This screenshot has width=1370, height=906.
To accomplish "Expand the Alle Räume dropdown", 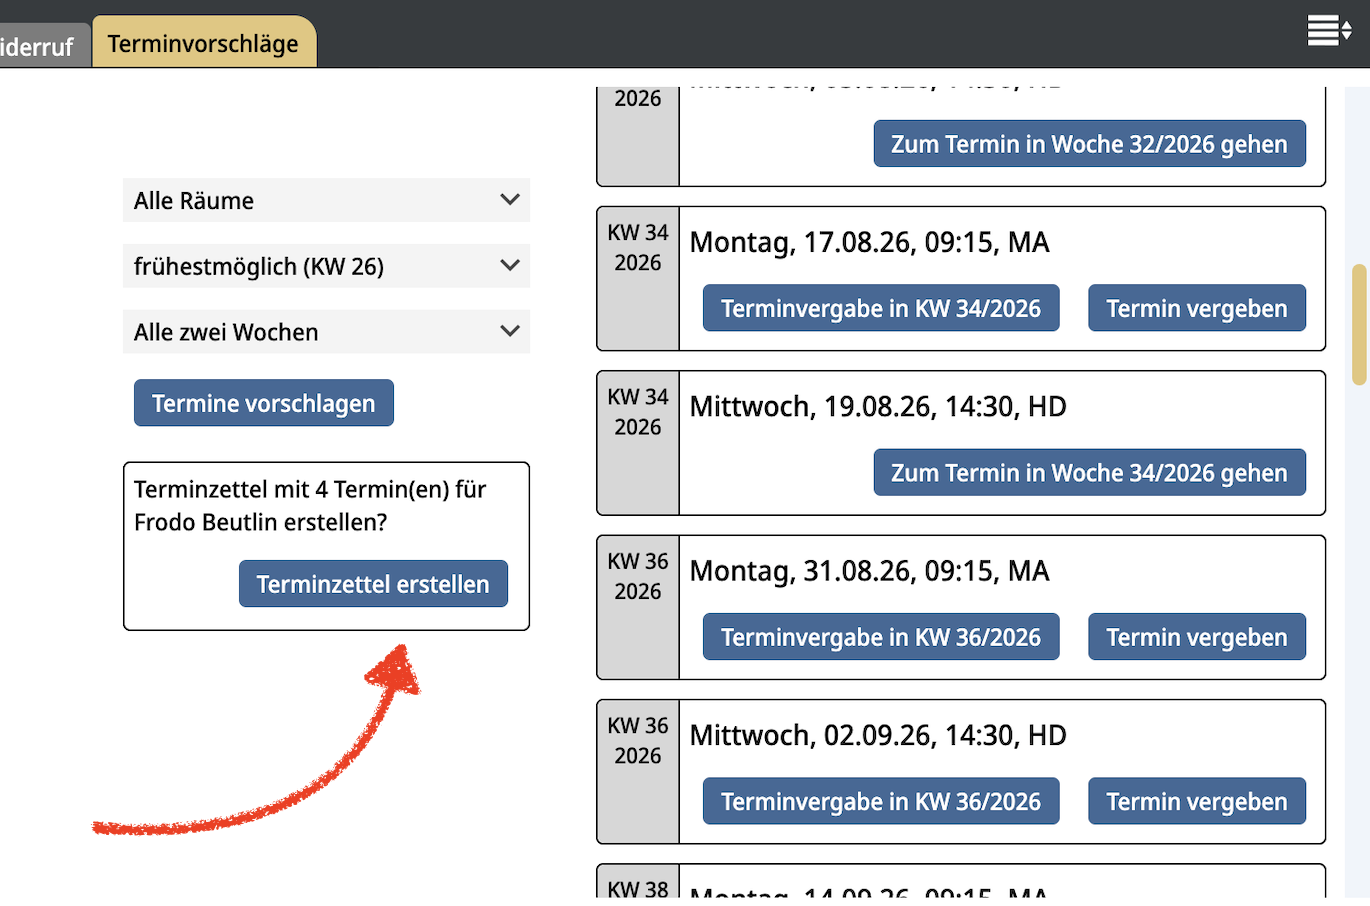I will click(x=326, y=200).
